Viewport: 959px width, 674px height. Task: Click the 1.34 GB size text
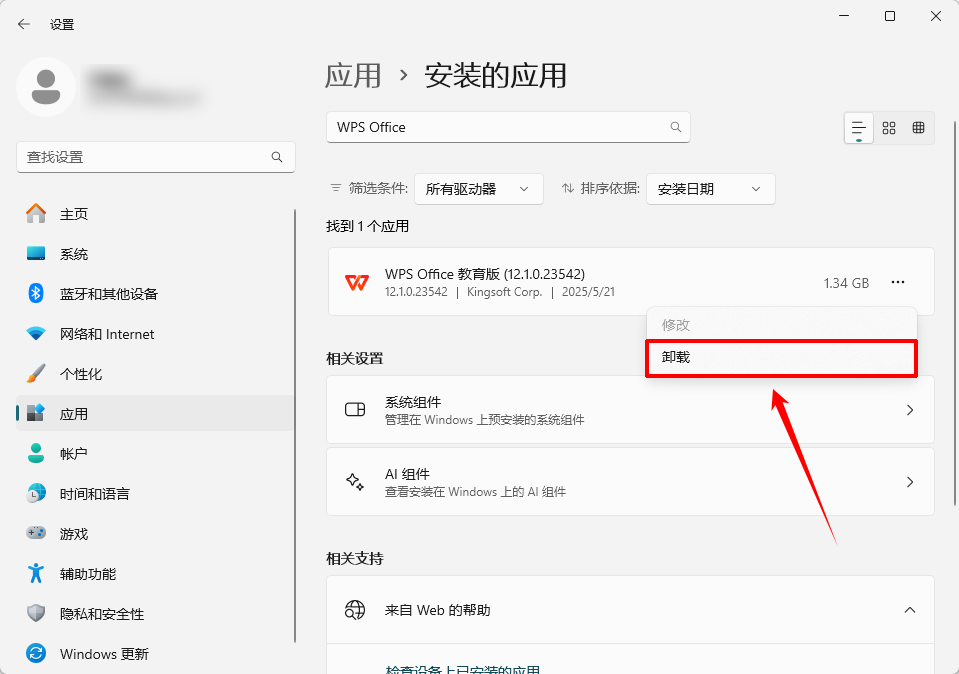click(x=846, y=283)
